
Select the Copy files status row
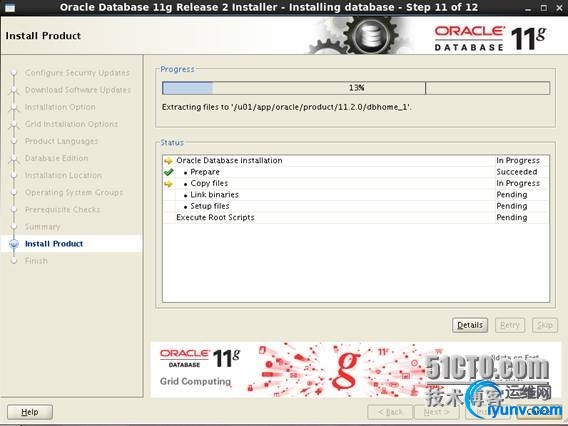pos(356,183)
